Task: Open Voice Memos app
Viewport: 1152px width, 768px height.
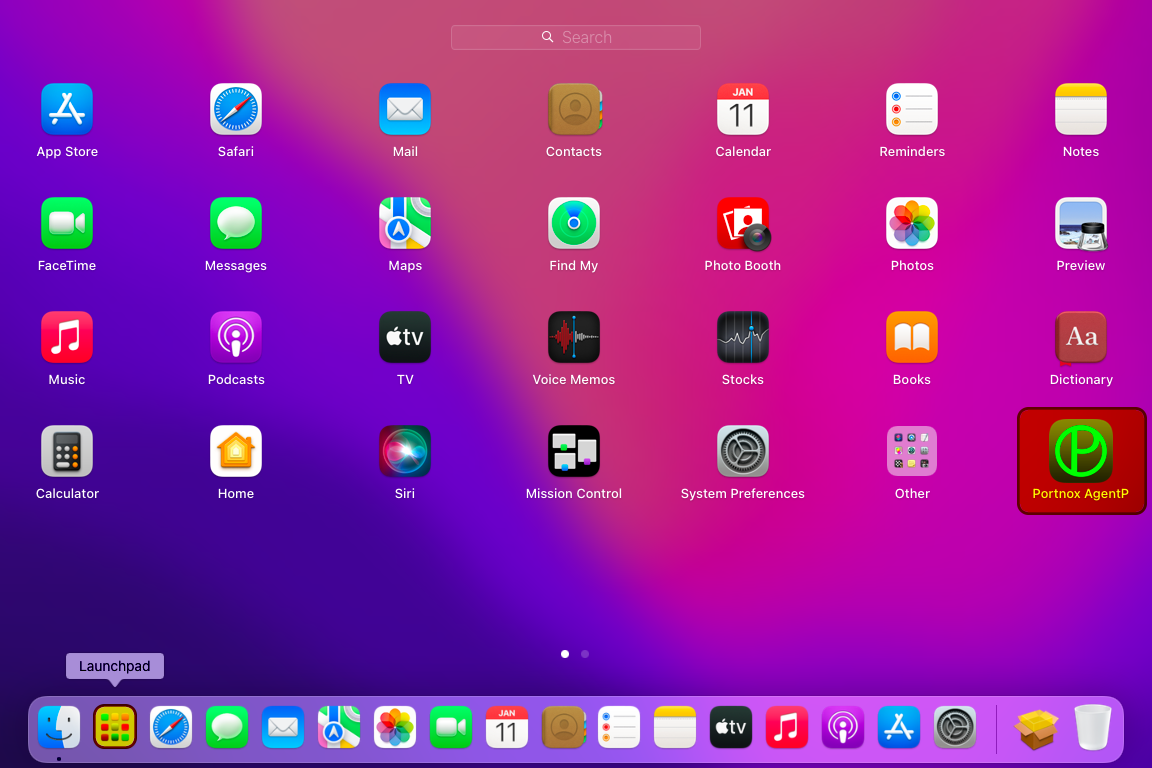Action: pyautogui.click(x=574, y=337)
